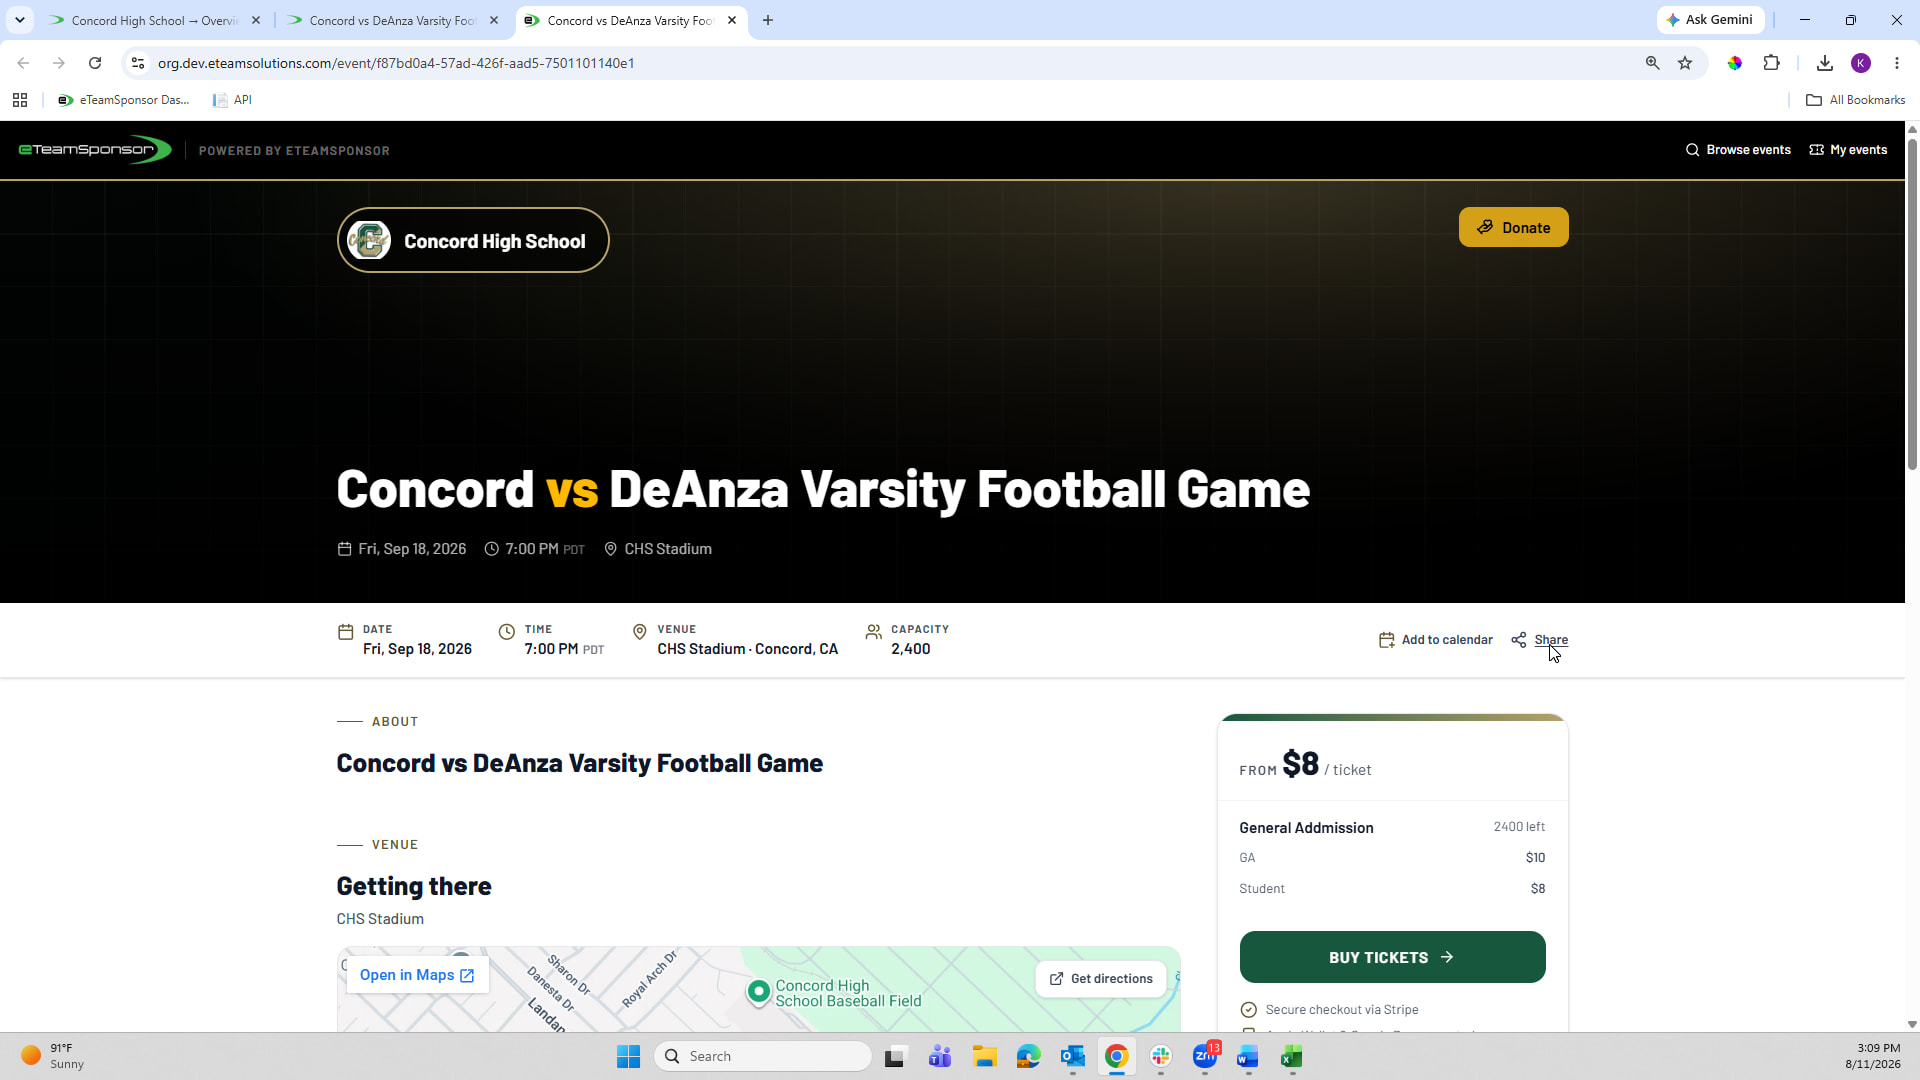
Task: Open Excel from the taskbar
Action: click(x=1292, y=1056)
